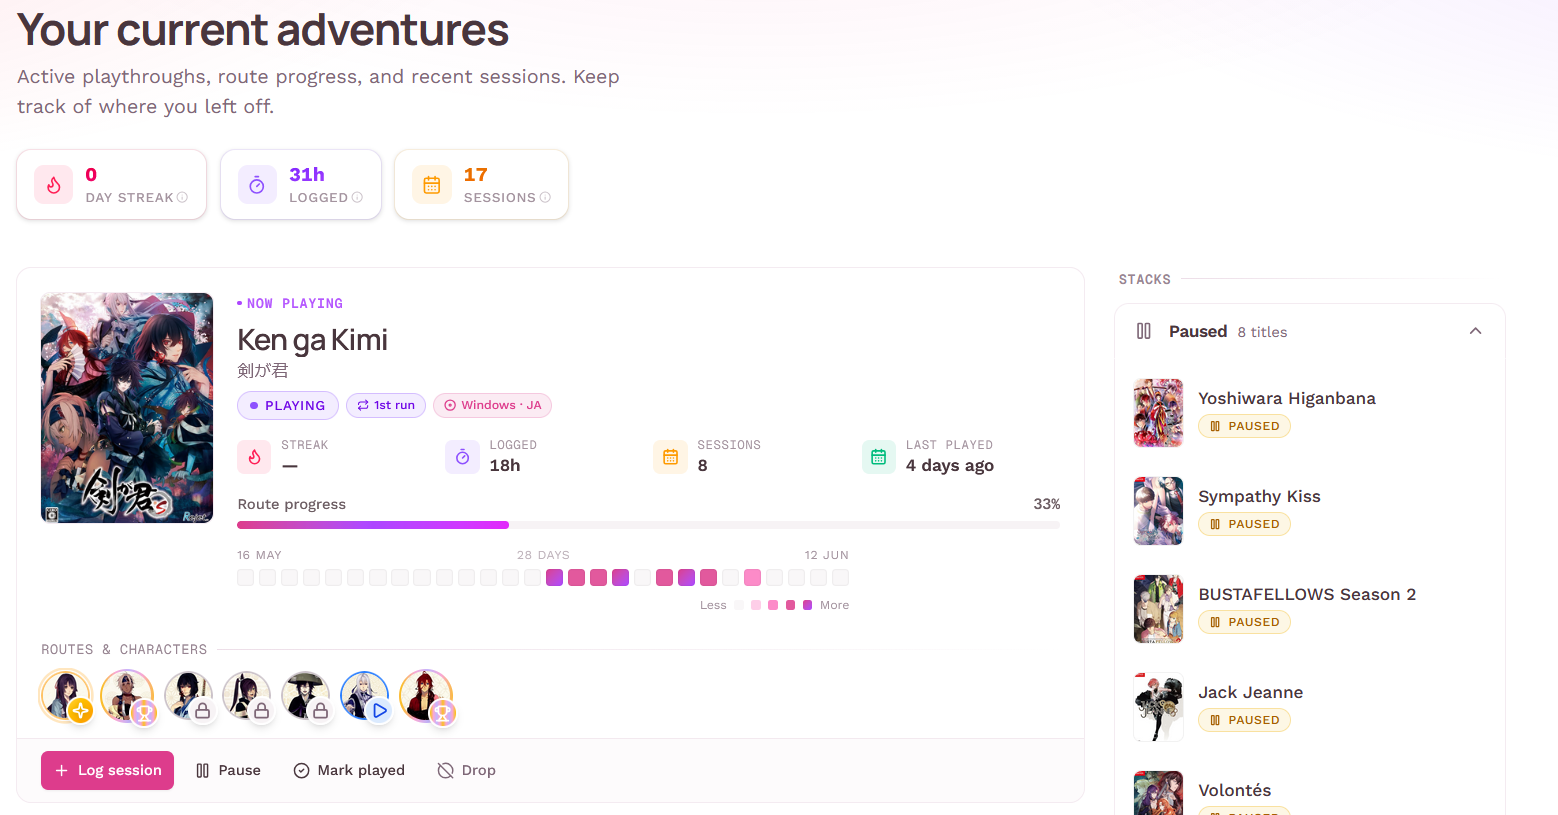Click the '28 DAYS' heatmap label
The width and height of the screenshot is (1558, 815).
pos(543,555)
